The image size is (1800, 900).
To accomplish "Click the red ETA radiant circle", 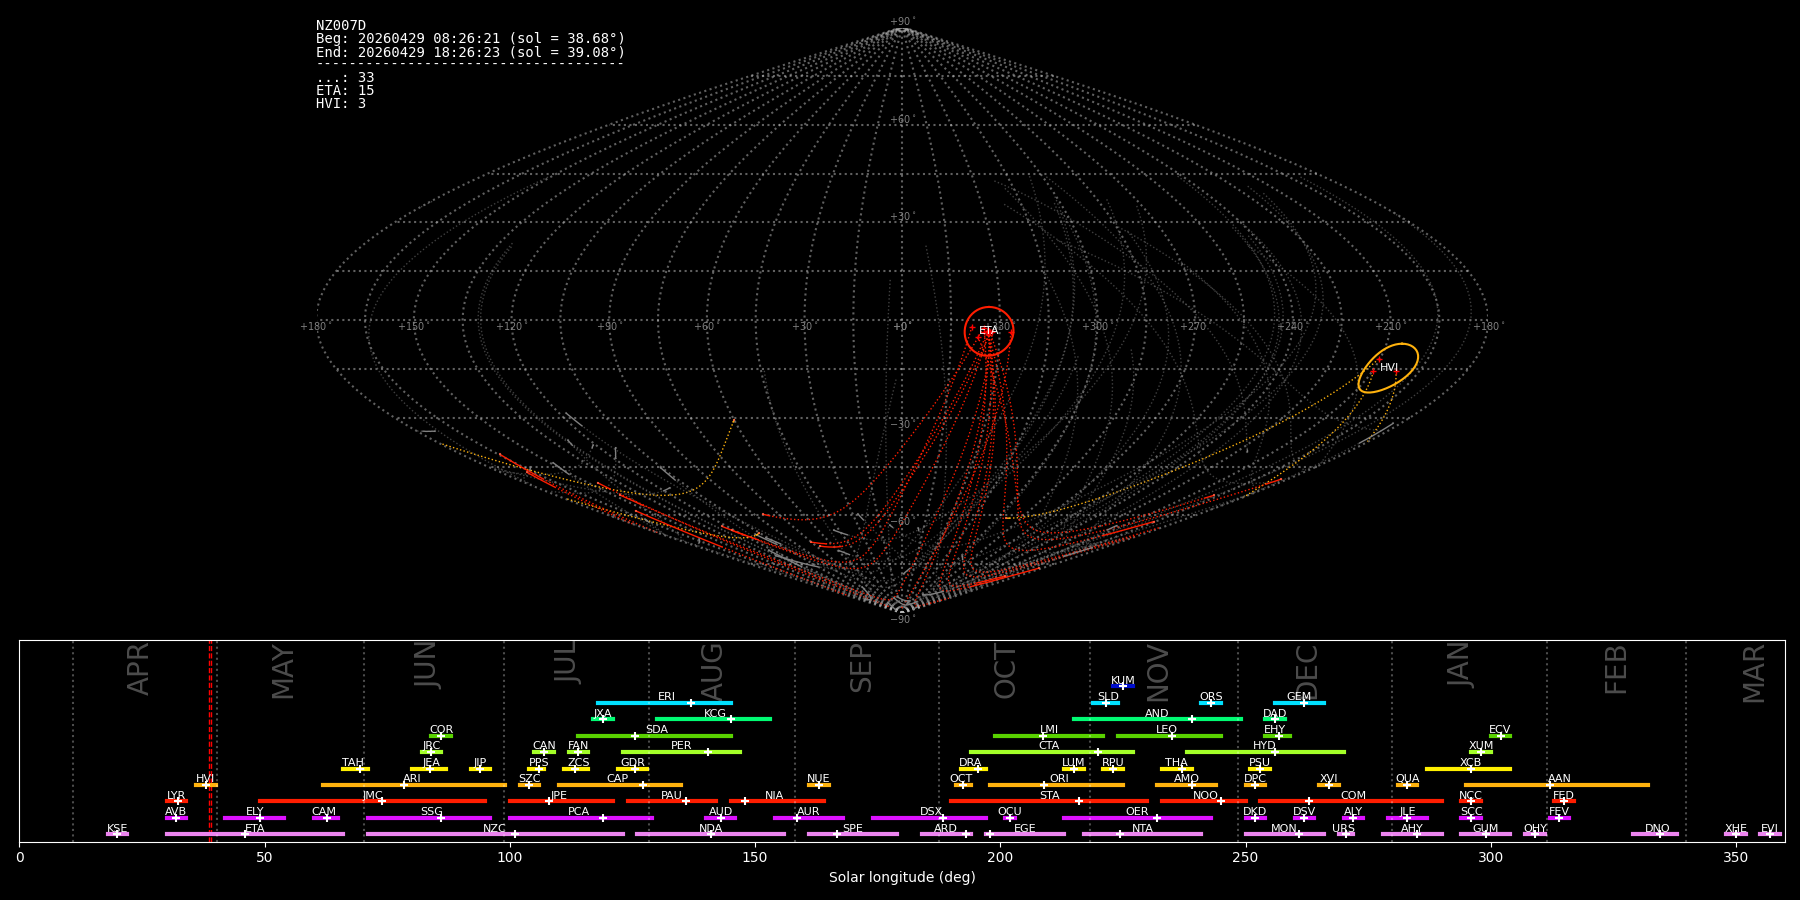I will tap(989, 331).
